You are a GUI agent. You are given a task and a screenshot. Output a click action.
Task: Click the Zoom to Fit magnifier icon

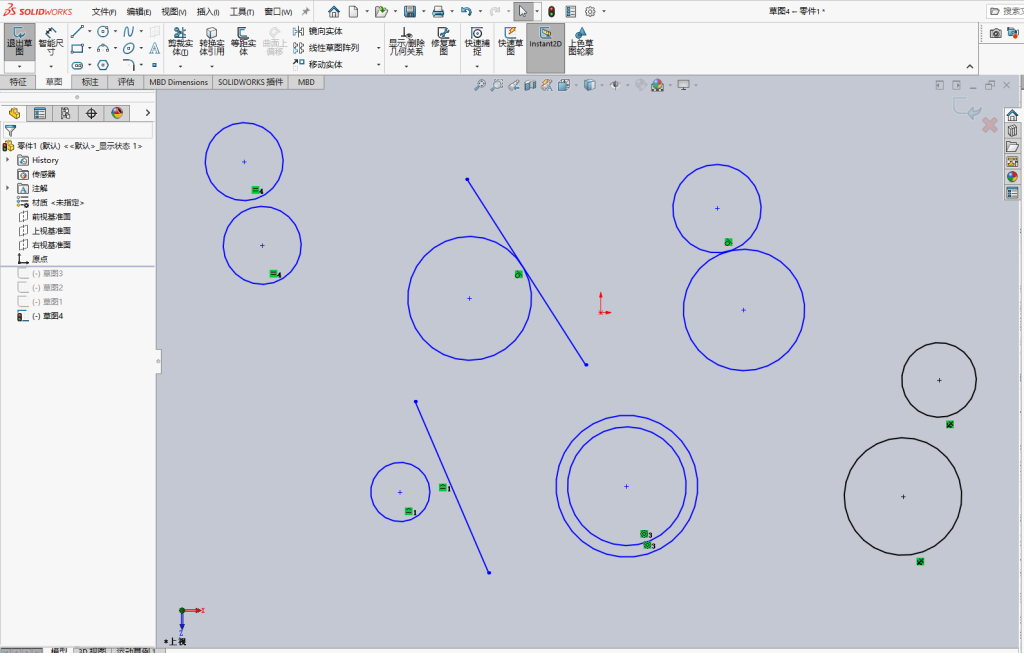480,85
